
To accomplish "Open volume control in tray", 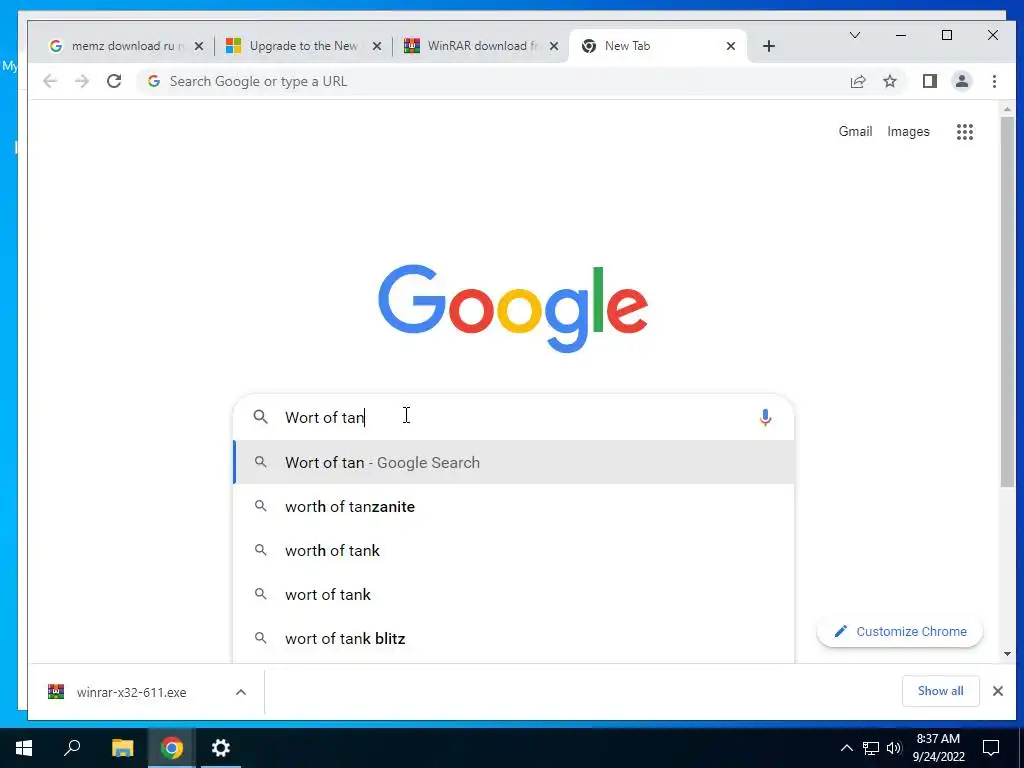I will 894,748.
